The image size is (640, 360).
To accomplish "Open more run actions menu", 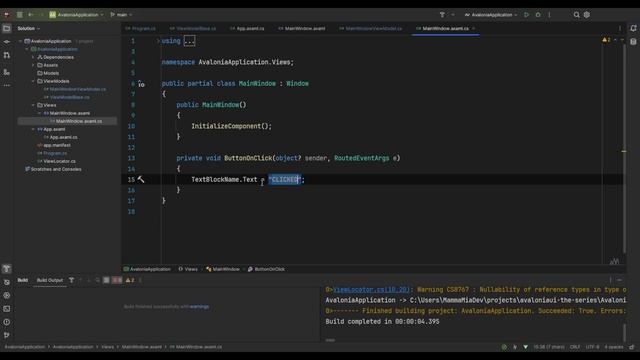I will point(549,15).
